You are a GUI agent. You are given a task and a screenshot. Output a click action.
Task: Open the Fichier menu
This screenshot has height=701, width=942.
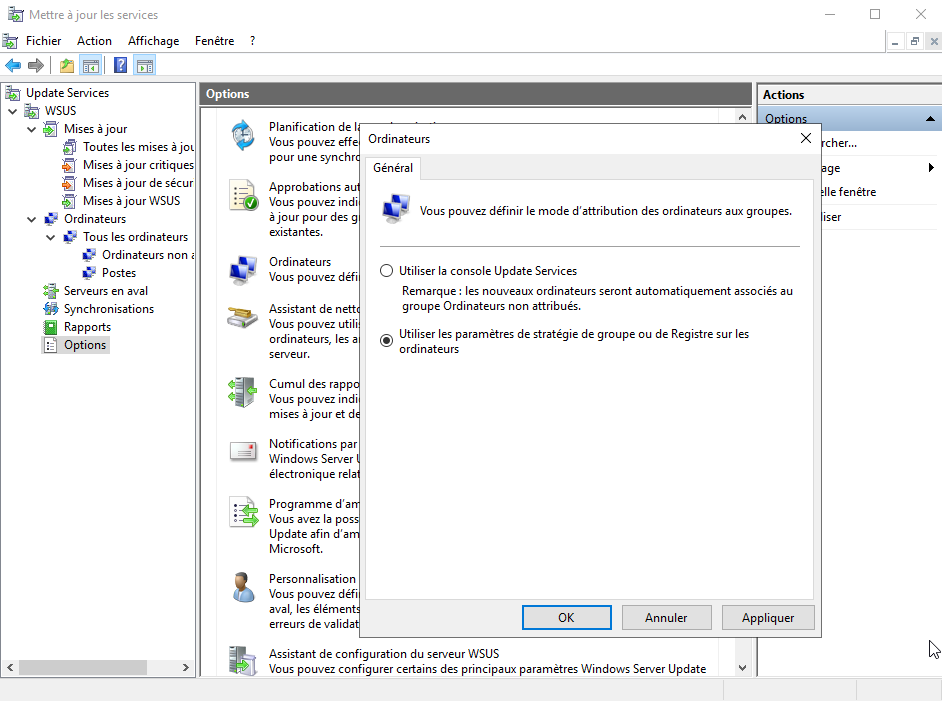(x=43, y=41)
